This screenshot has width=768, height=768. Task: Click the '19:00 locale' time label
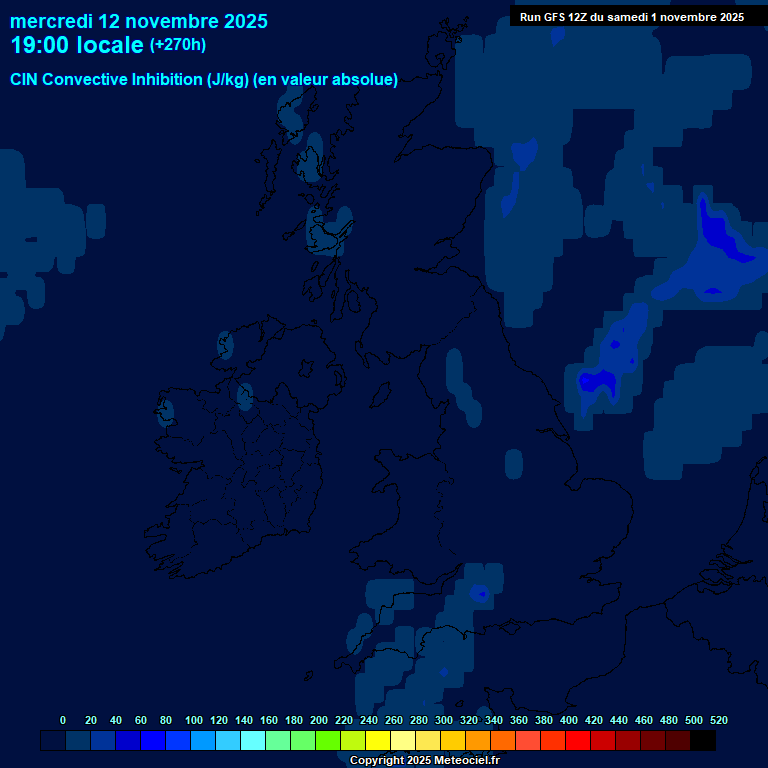77,45
